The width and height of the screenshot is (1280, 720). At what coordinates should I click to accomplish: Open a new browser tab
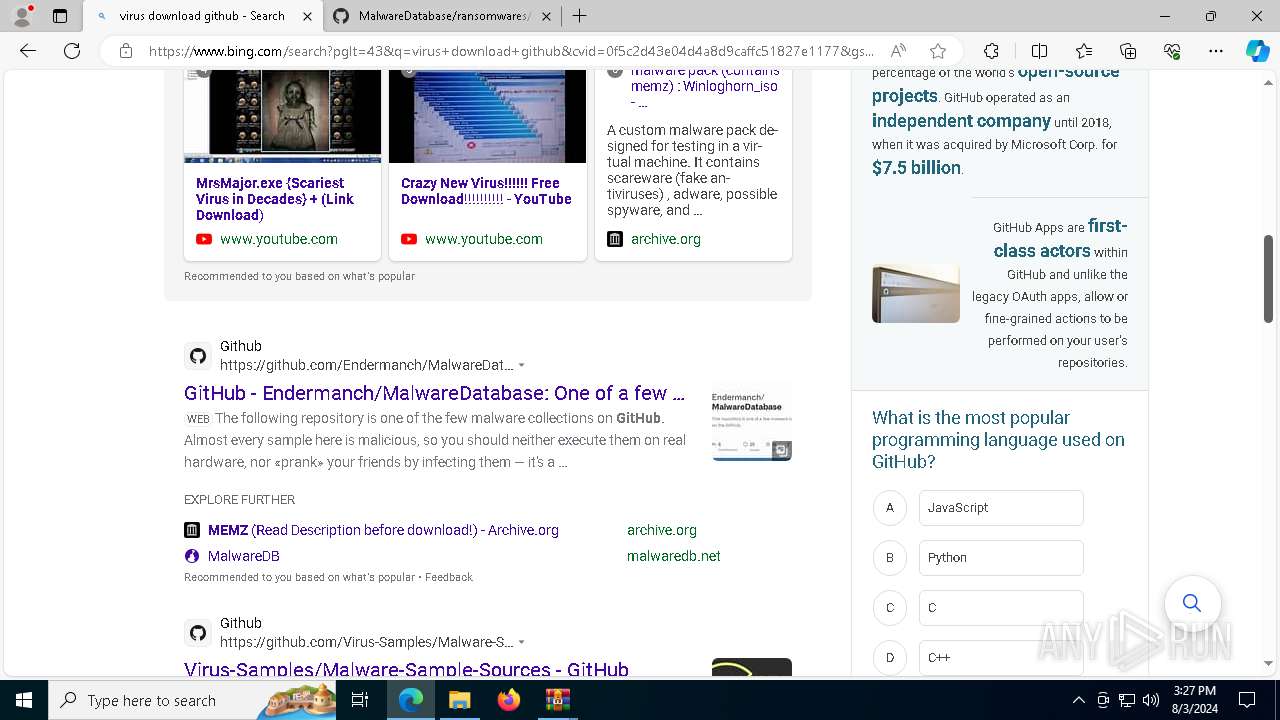(x=579, y=16)
